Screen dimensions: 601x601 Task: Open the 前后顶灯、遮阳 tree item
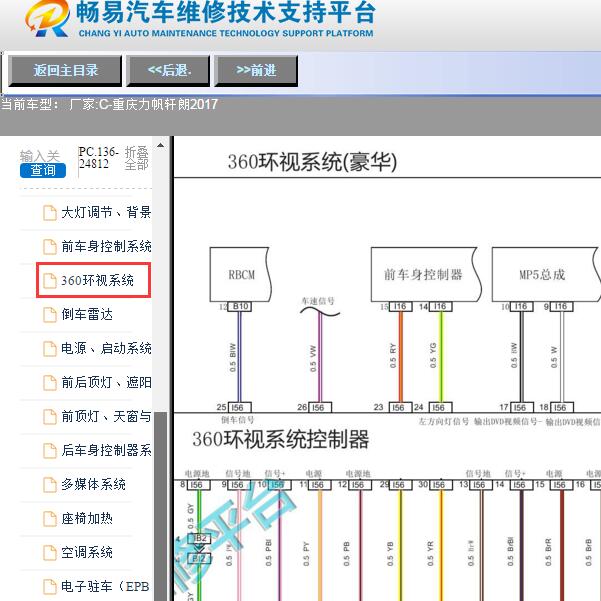(106, 382)
